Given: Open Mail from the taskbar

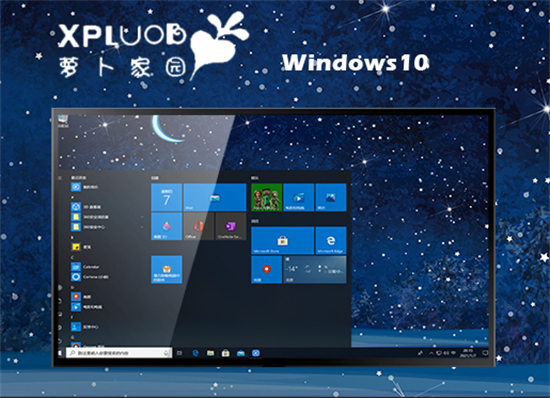Looking at the screenshot, I should point(241,353).
